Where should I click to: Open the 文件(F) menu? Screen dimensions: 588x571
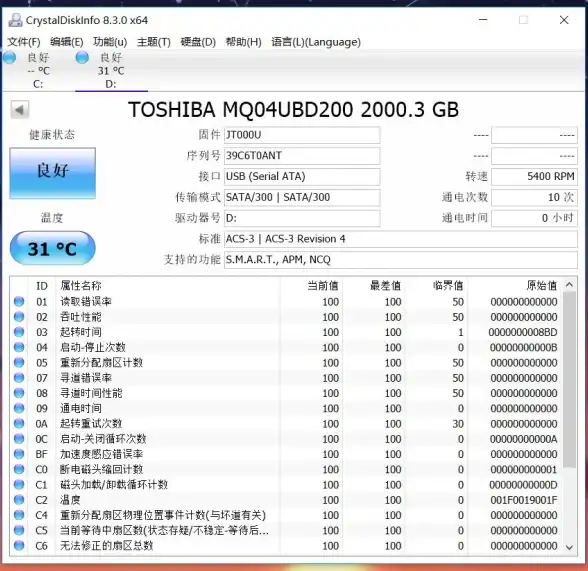[24, 42]
